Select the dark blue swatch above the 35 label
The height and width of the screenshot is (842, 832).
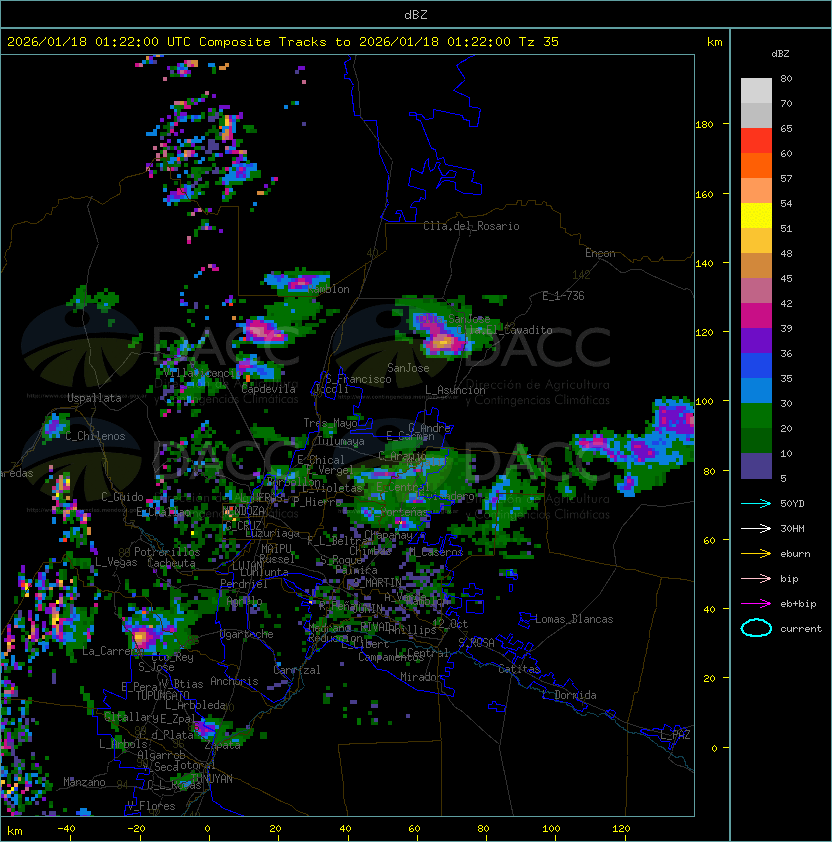[756, 366]
